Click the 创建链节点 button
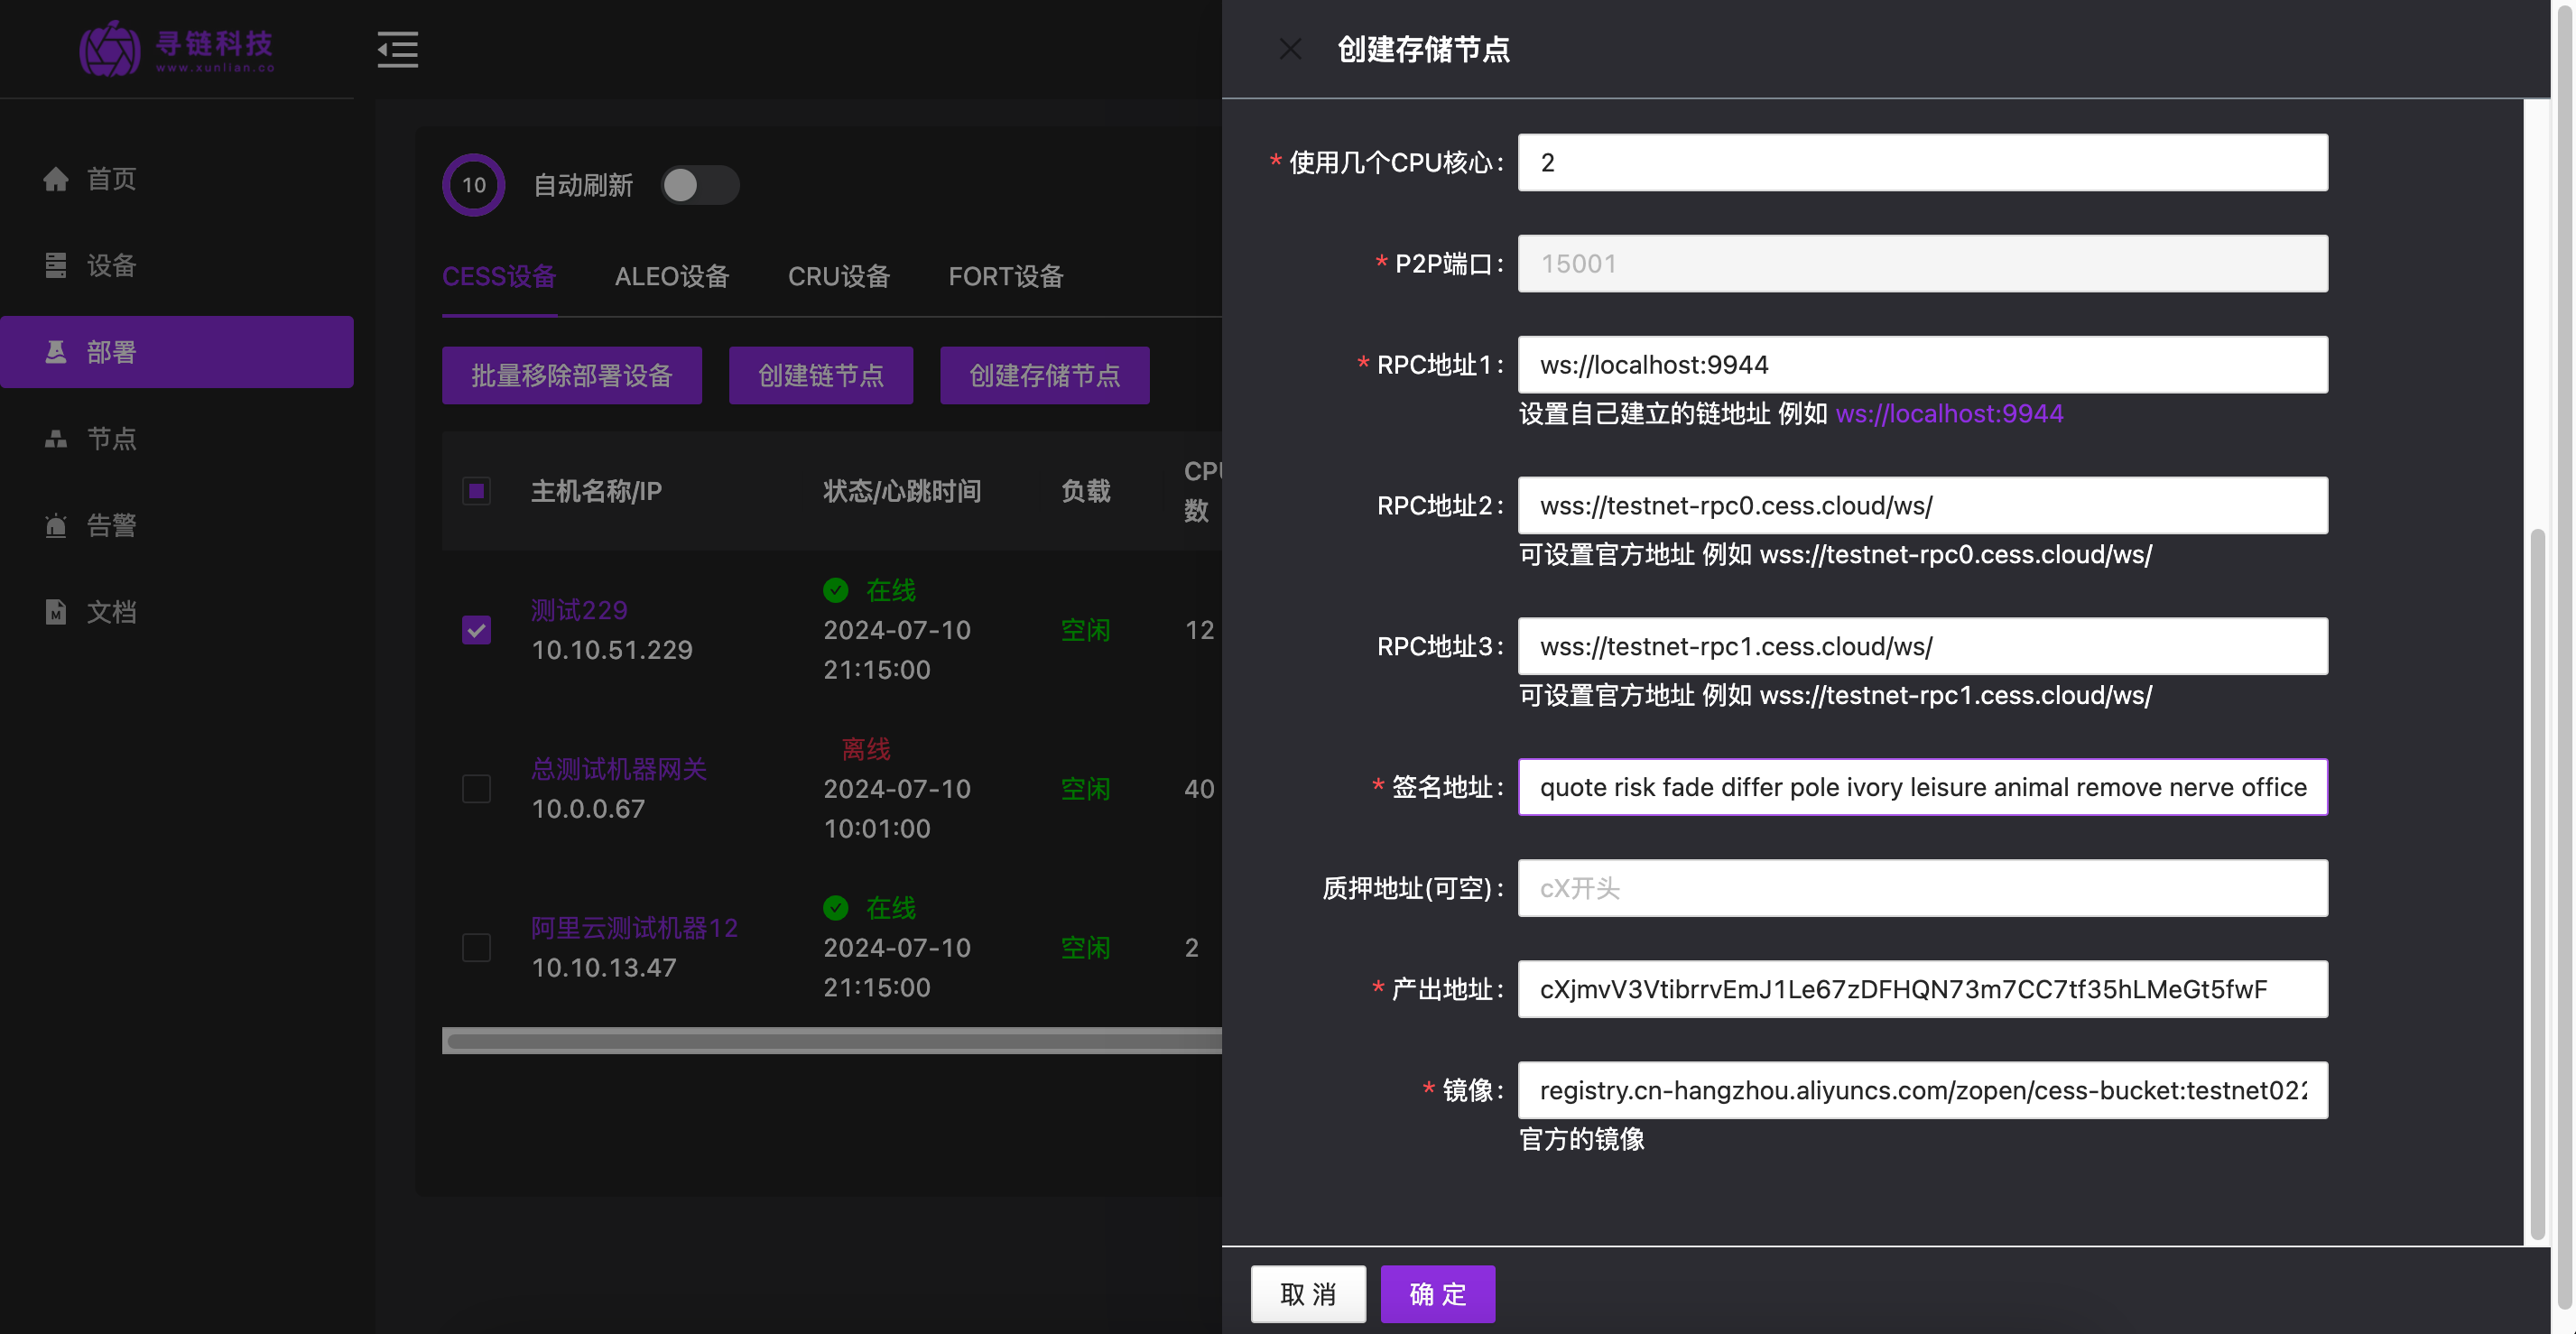The height and width of the screenshot is (1334, 2576). tap(820, 376)
